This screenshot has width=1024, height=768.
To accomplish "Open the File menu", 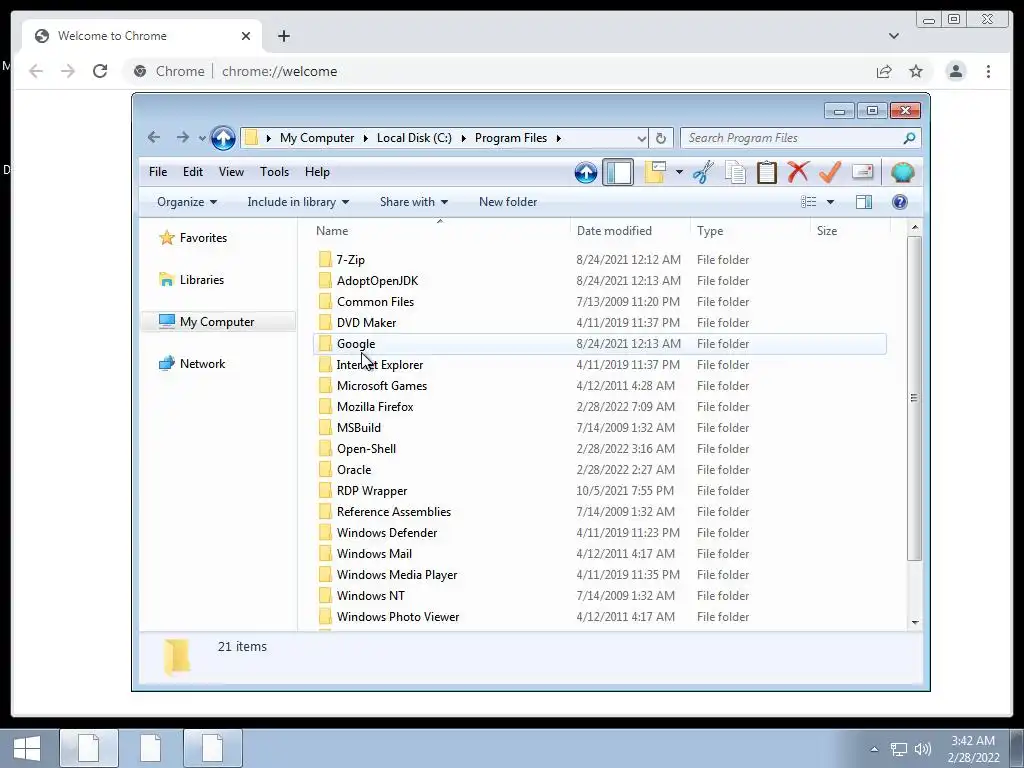I will pos(158,172).
